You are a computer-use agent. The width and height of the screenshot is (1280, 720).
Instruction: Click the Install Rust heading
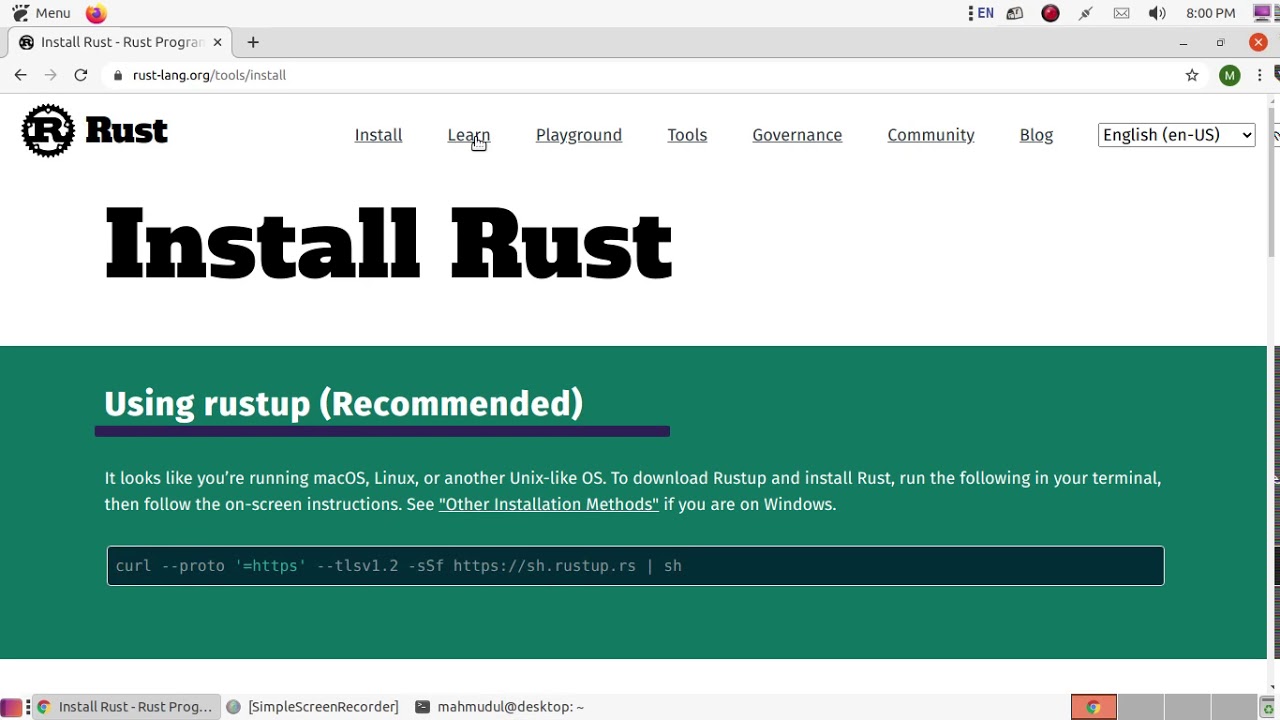(389, 244)
